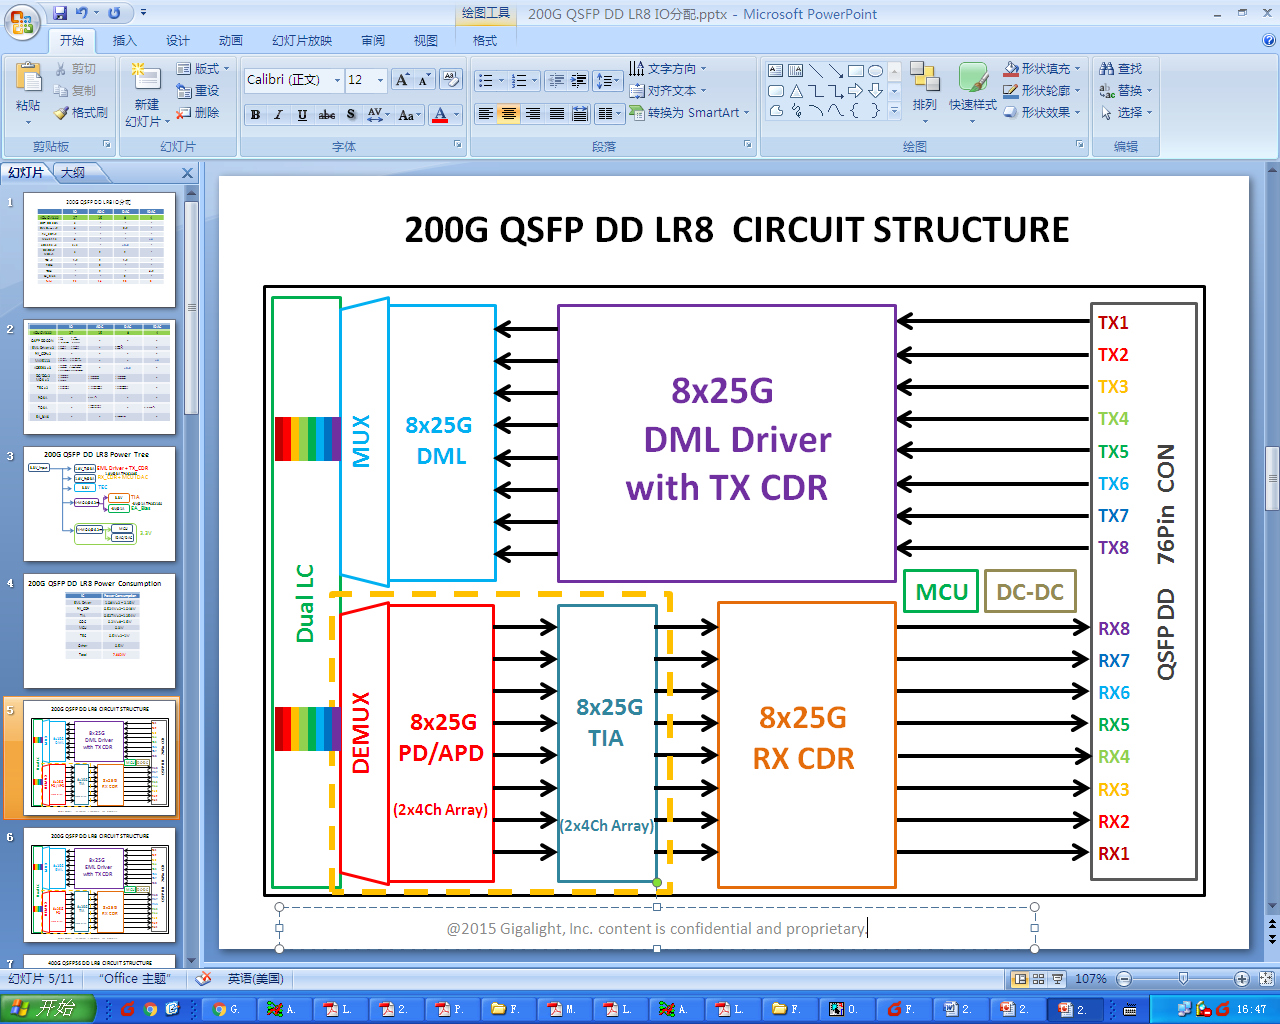Decrease list indent level

[557, 81]
